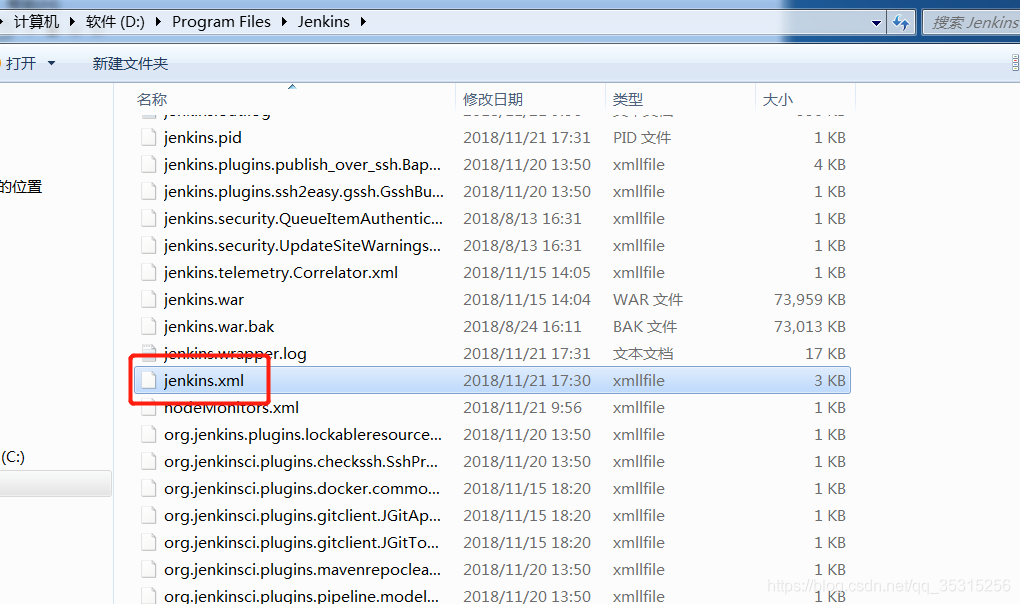The width and height of the screenshot is (1020, 604).
Task: Click the 2018/8/24 16:11 date cell
Action: pyautogui.click(x=522, y=327)
